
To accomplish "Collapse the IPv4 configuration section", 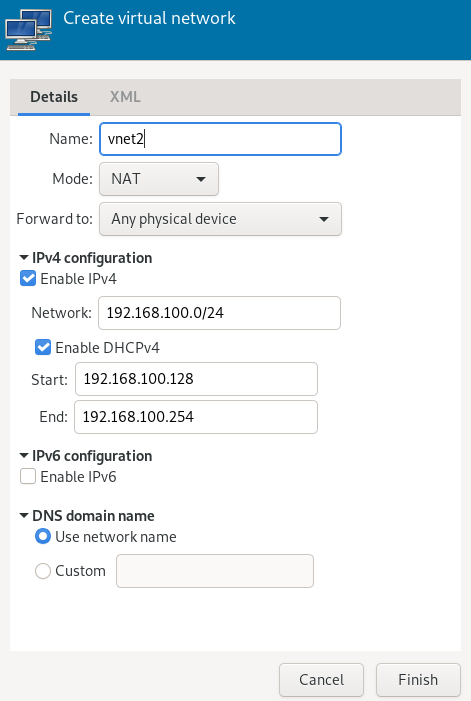I will coord(24,258).
